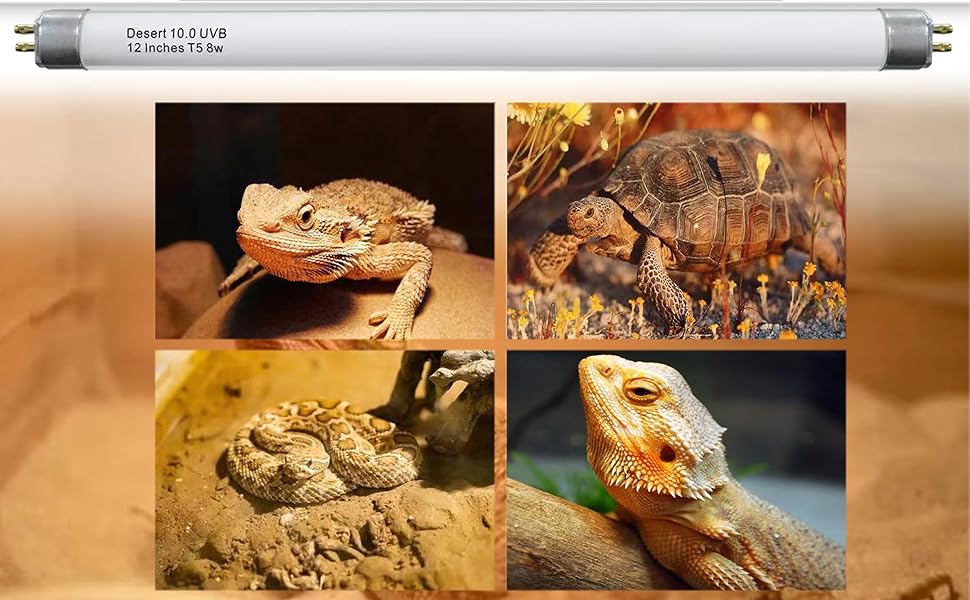Click the 'Desert 10.0 UVB' label text
The height and width of the screenshot is (600, 970).
tap(175, 31)
